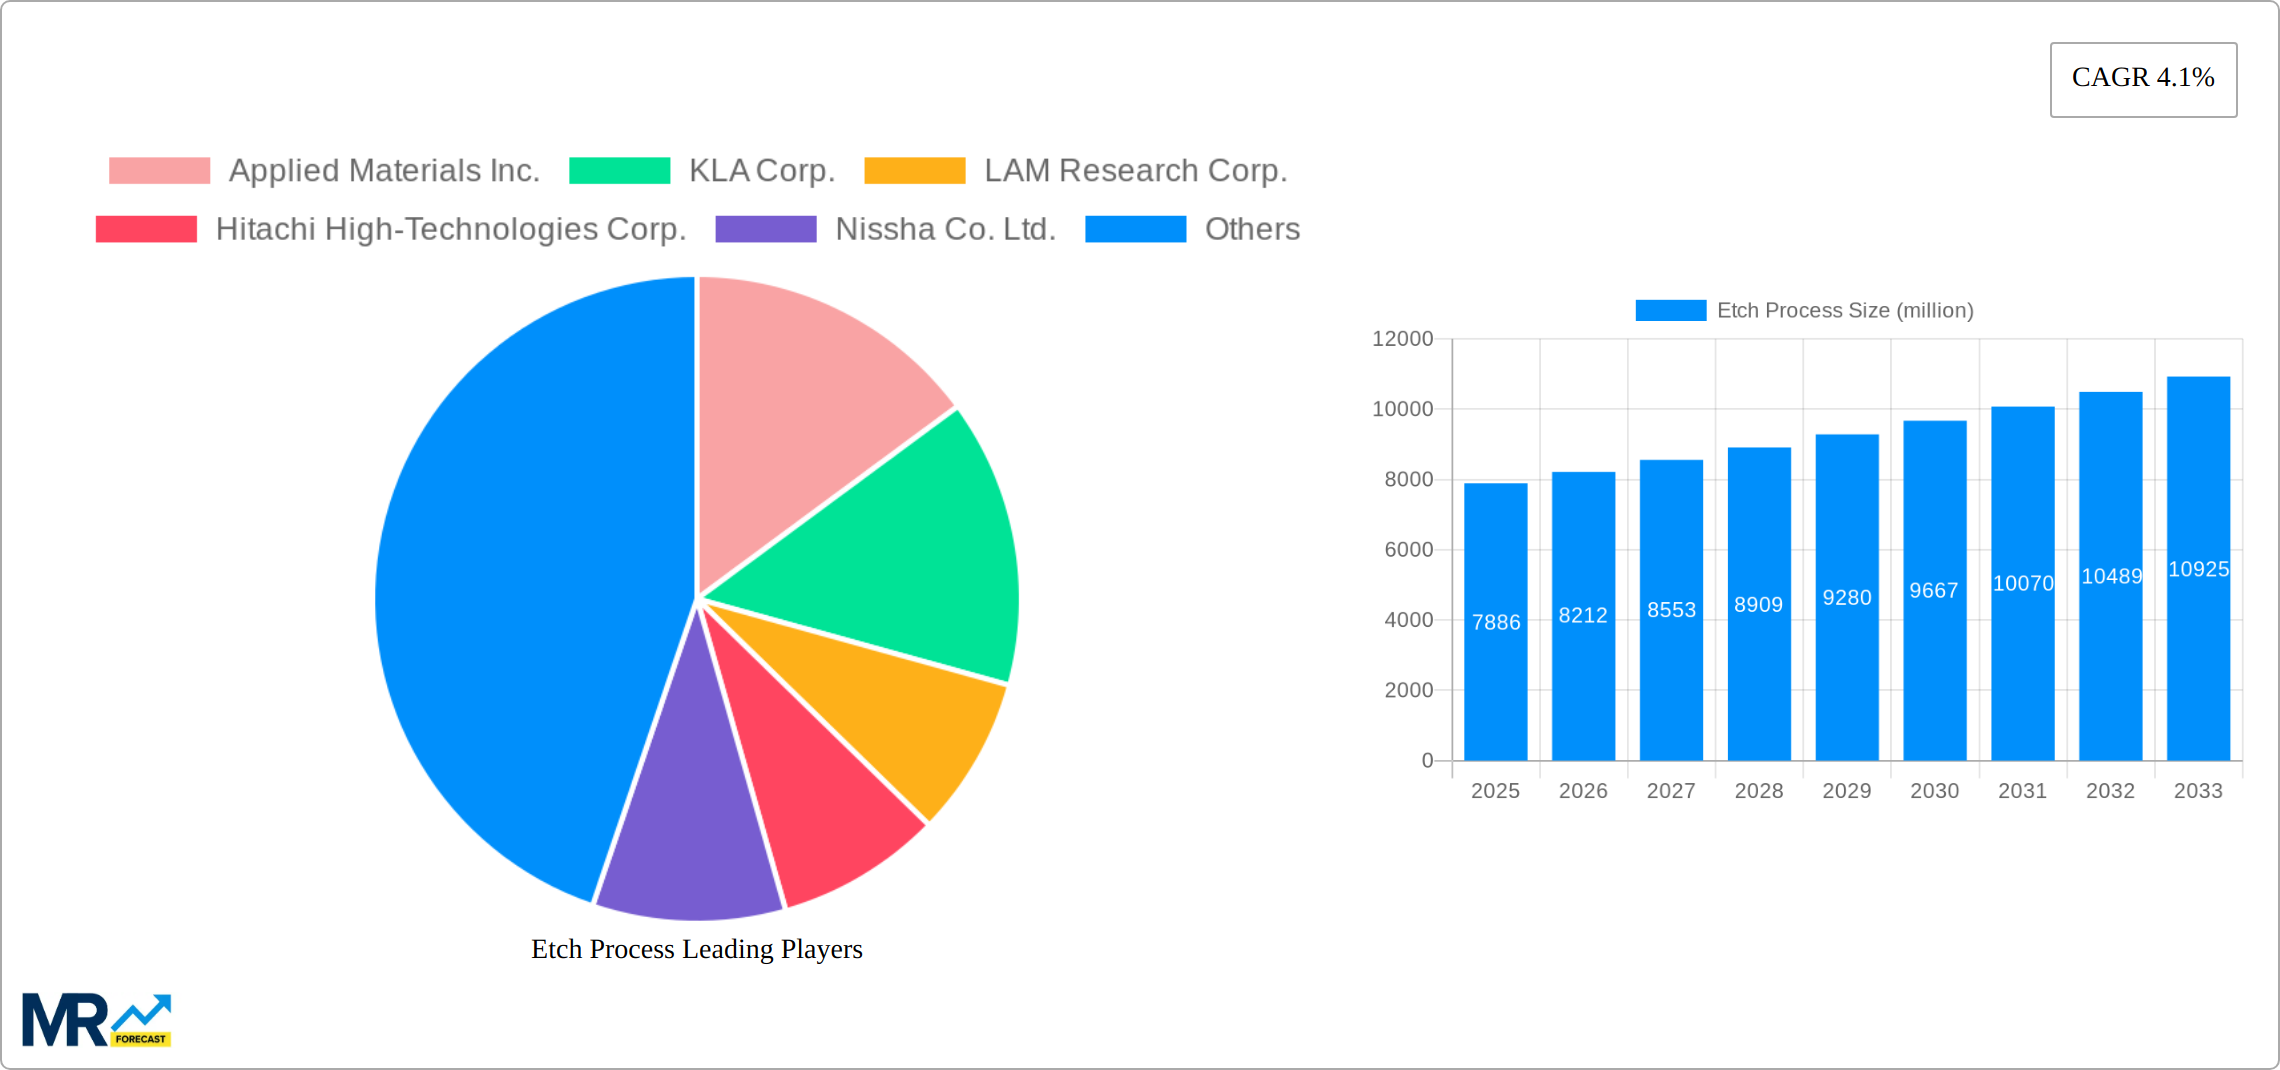Toggle the Applied Materials Inc. legend swatch
This screenshot has height=1070, width=2280.
tap(159, 171)
